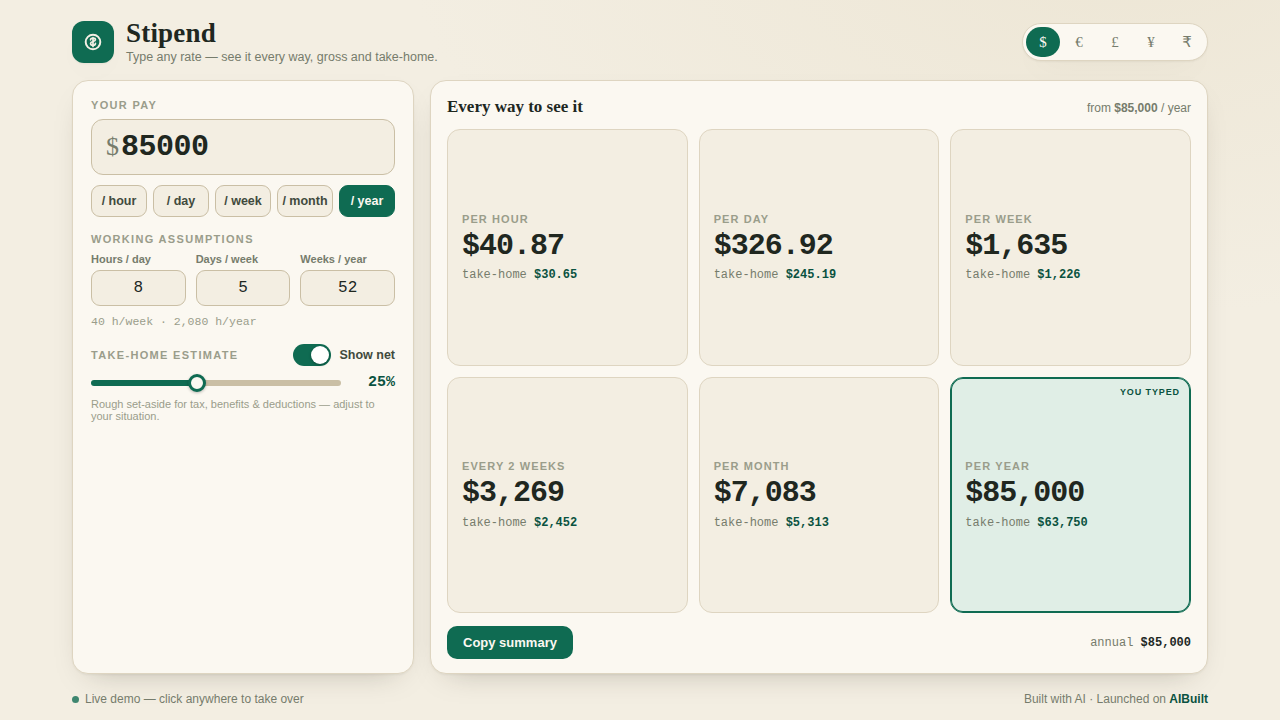This screenshot has width=1280, height=720.
Task: Toggle the Show net switch
Action: tap(312, 355)
